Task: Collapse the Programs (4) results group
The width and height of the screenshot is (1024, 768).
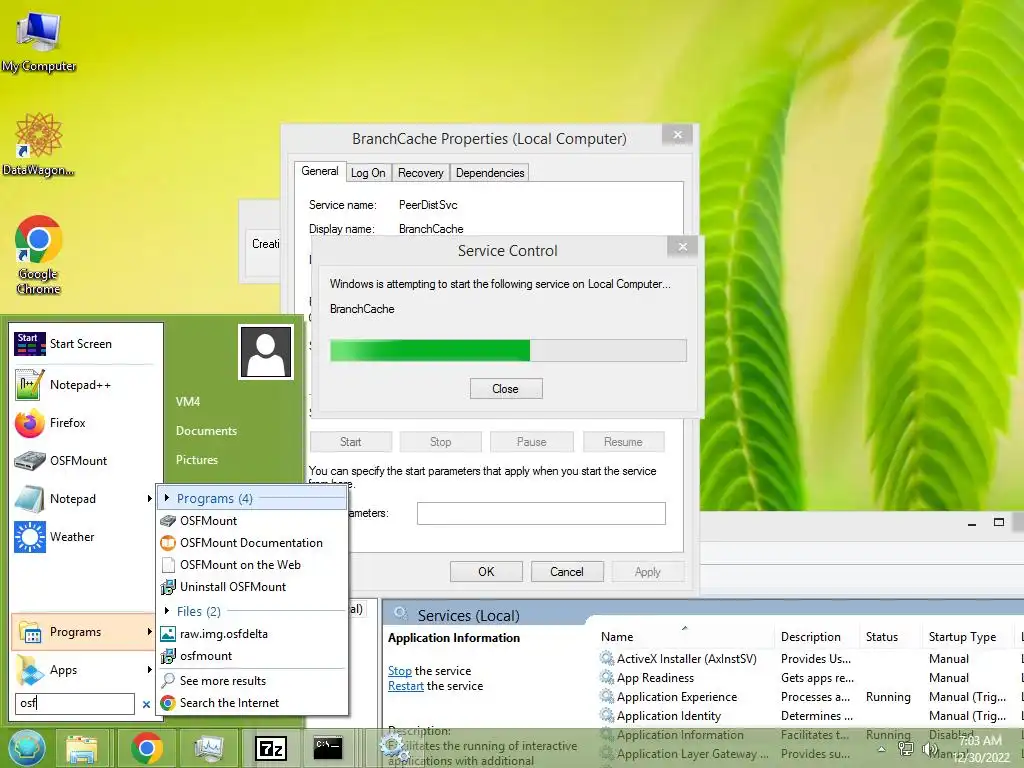Action: (x=167, y=498)
